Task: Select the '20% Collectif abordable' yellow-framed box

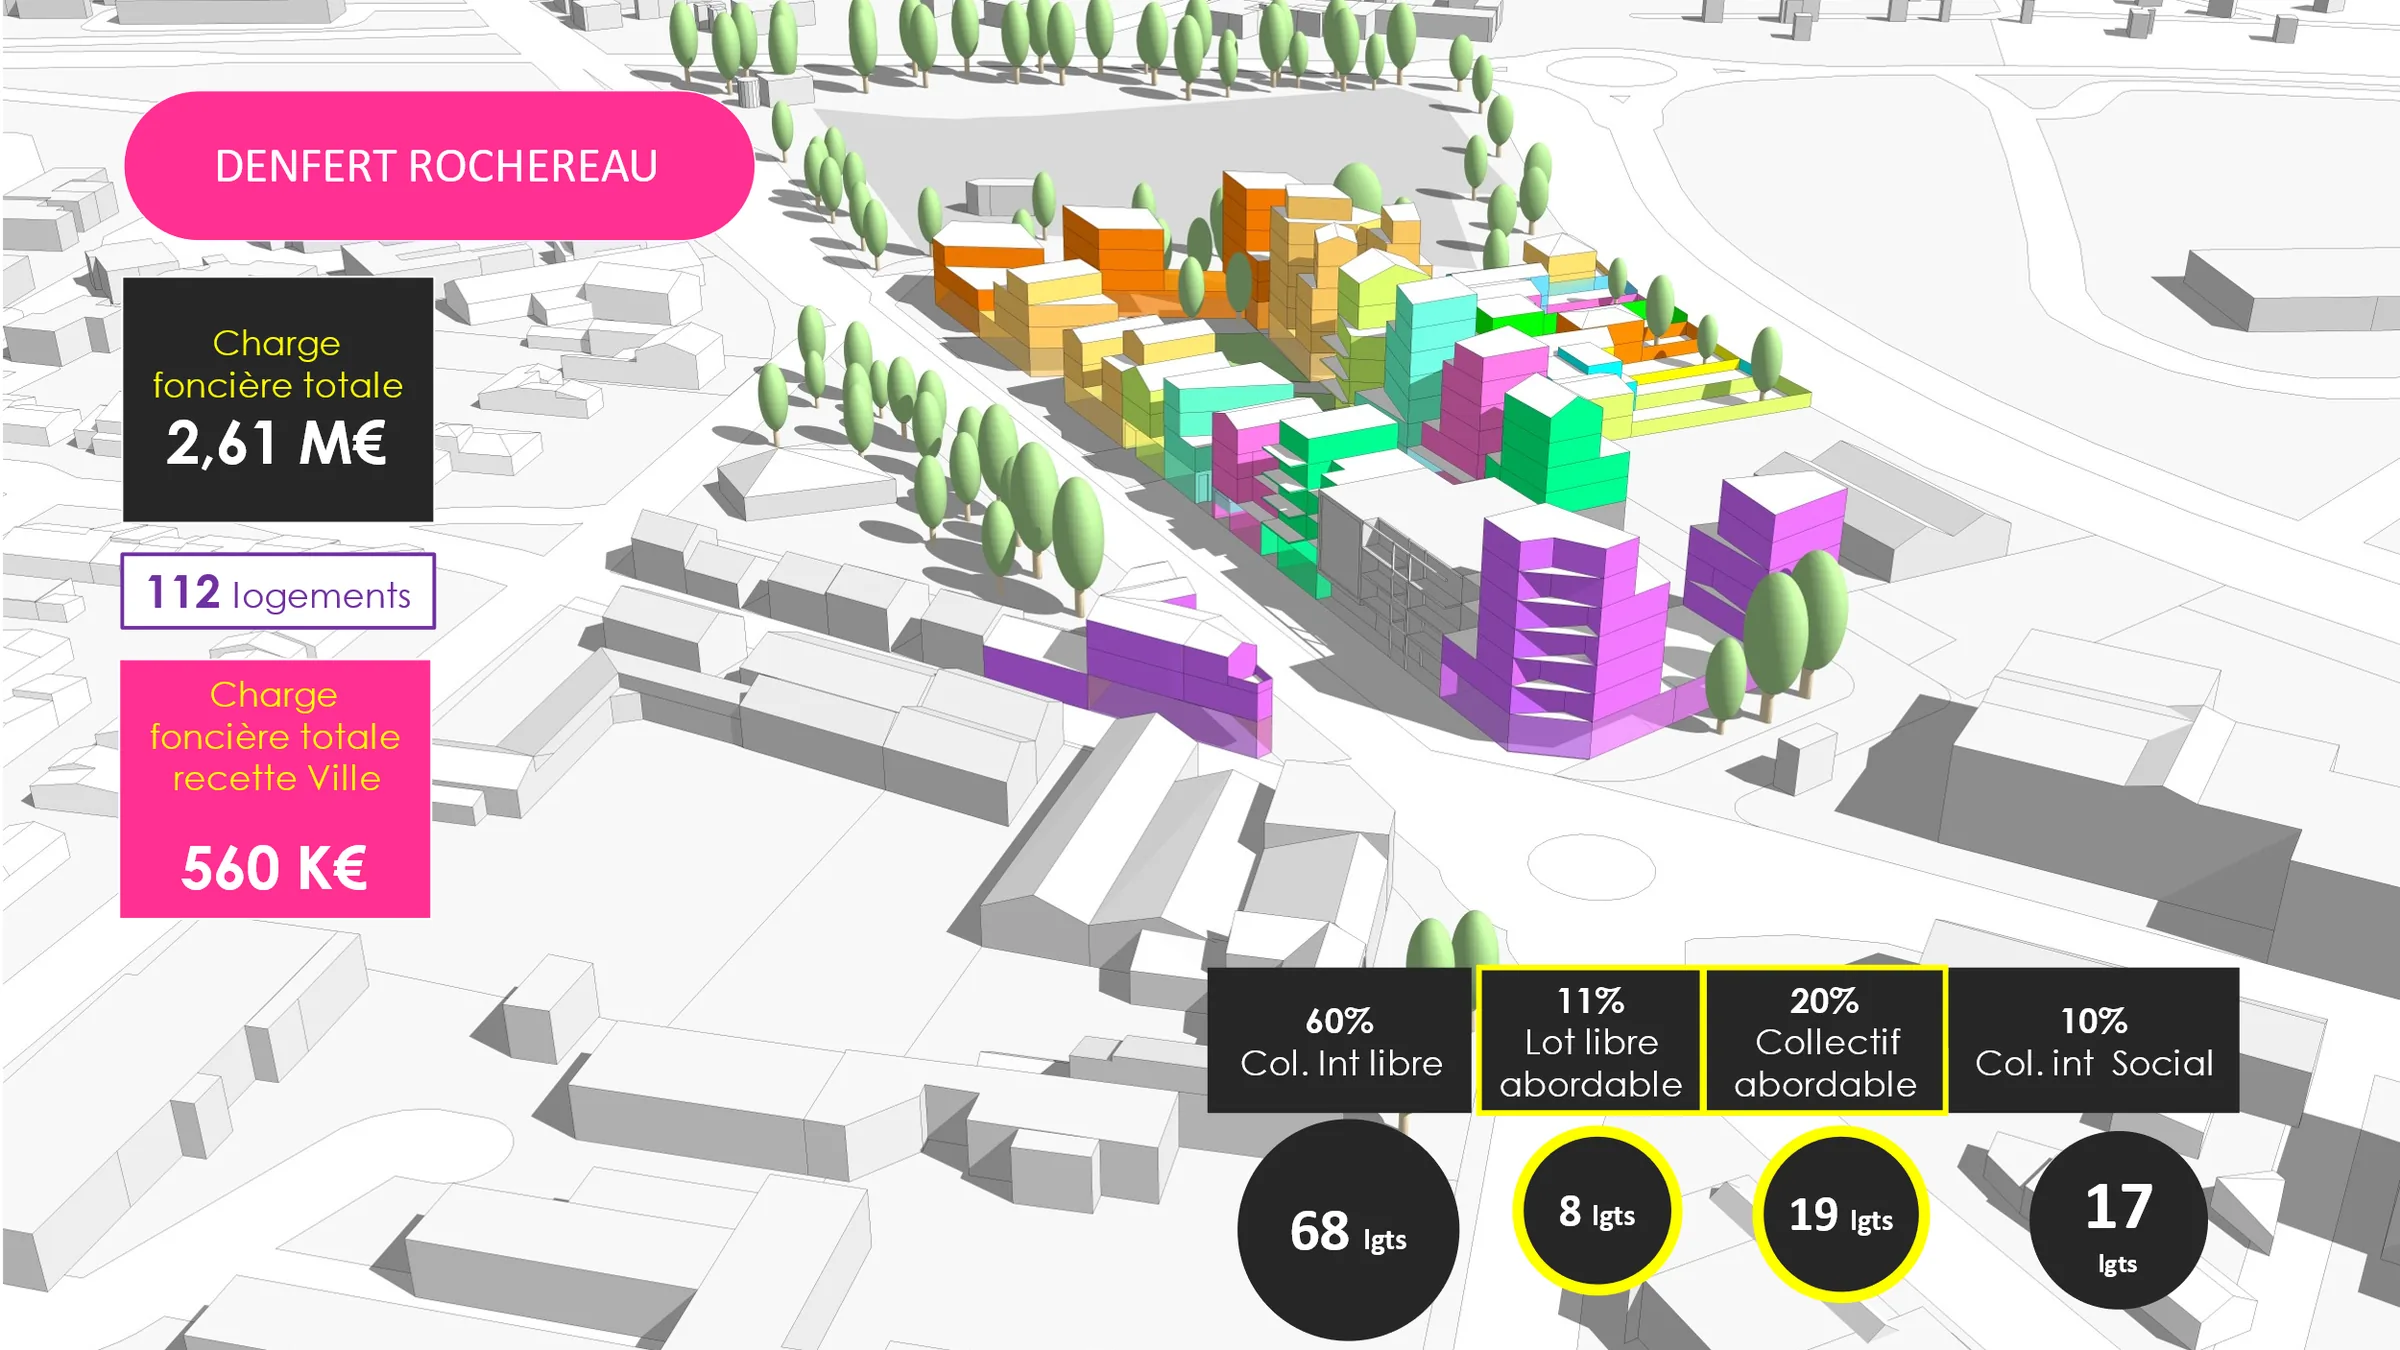Action: pyautogui.click(x=1825, y=1040)
